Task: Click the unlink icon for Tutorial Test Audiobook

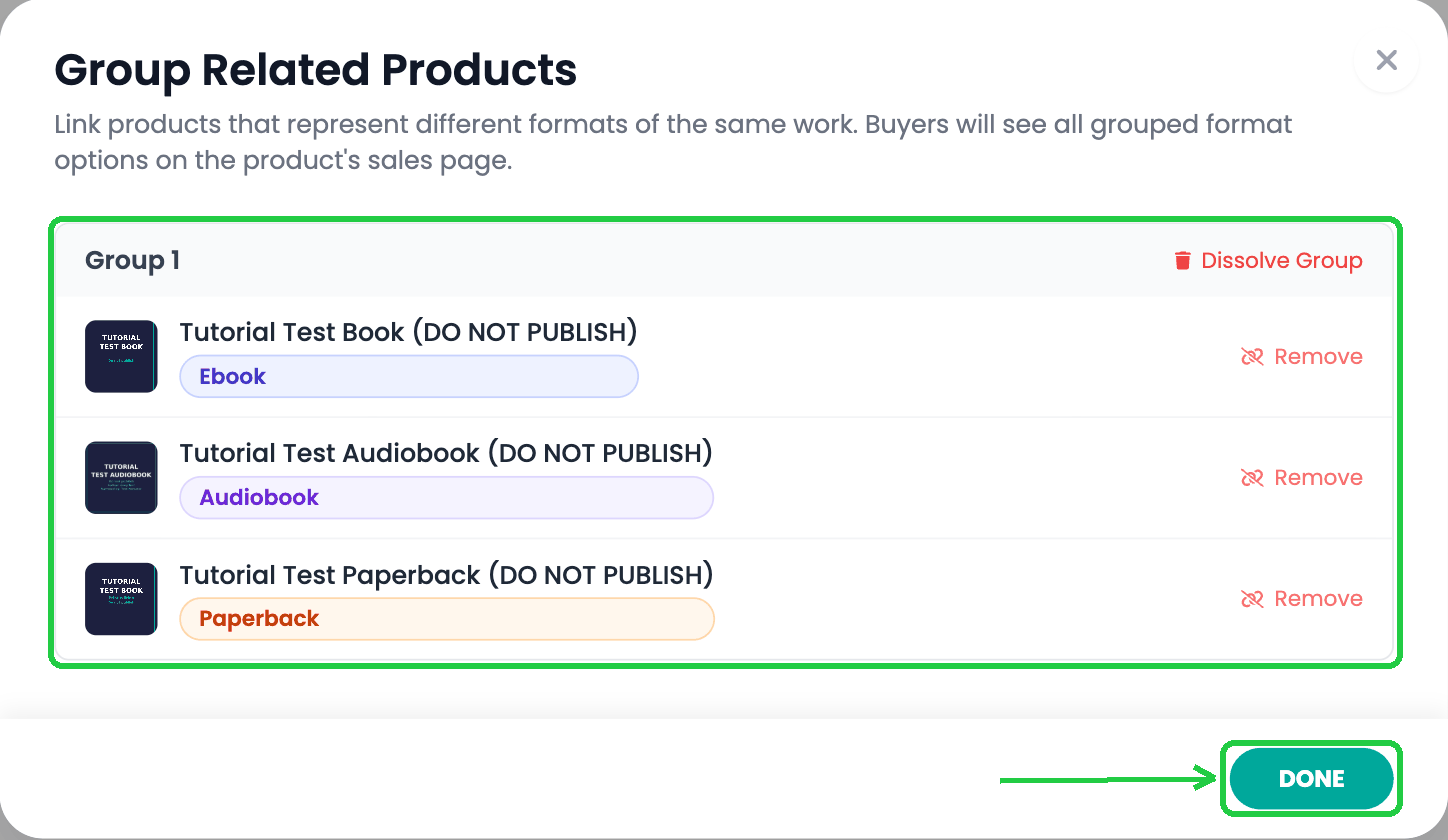Action: (1252, 478)
